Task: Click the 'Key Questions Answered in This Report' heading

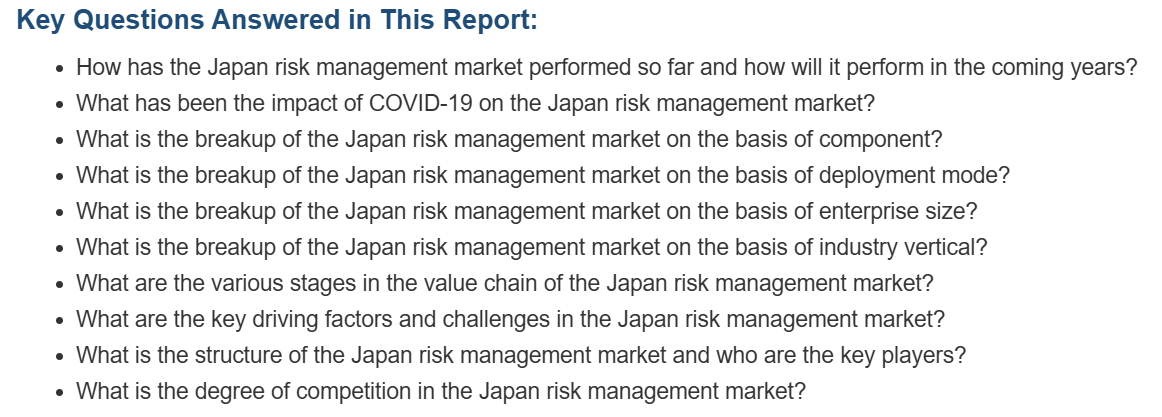Action: tap(276, 20)
